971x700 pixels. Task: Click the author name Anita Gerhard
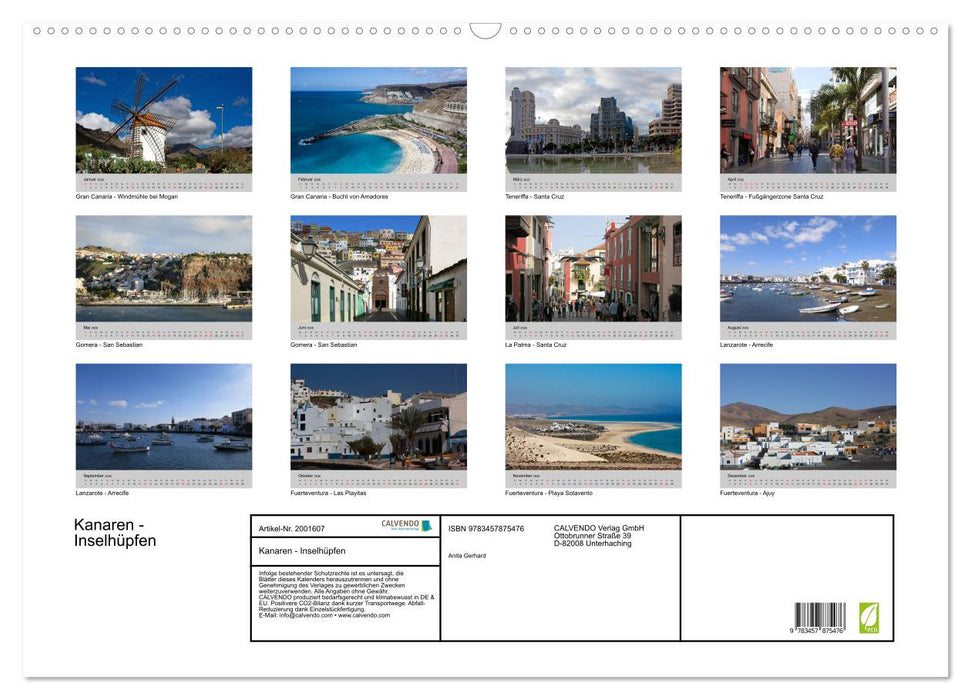coord(467,555)
